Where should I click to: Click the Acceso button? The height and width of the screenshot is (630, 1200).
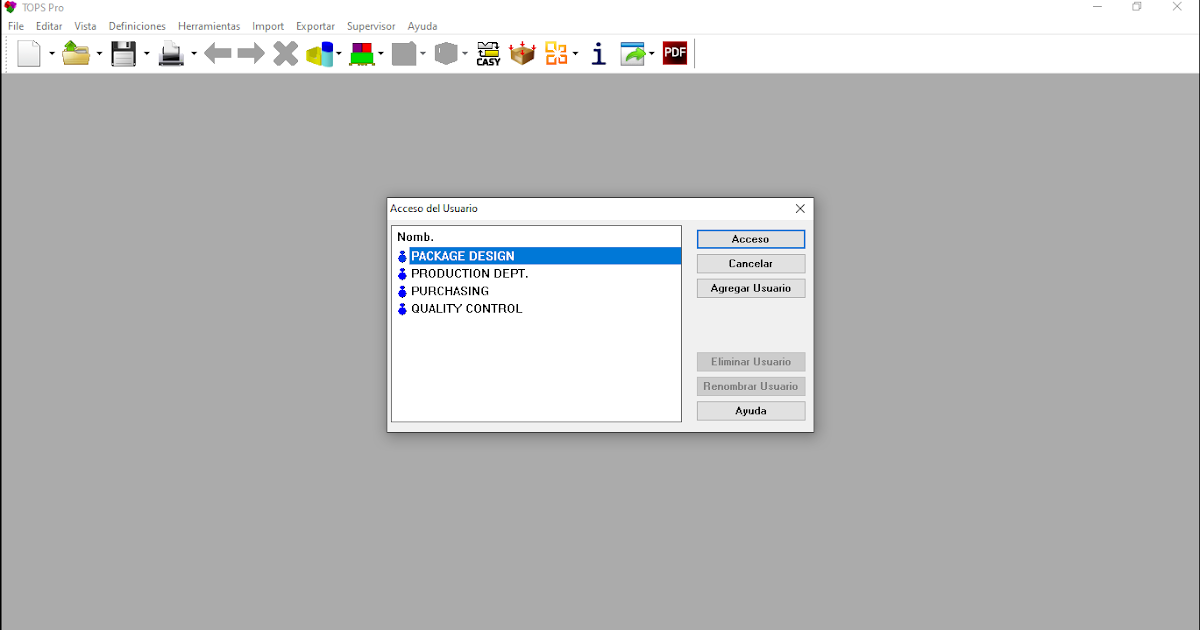point(750,239)
